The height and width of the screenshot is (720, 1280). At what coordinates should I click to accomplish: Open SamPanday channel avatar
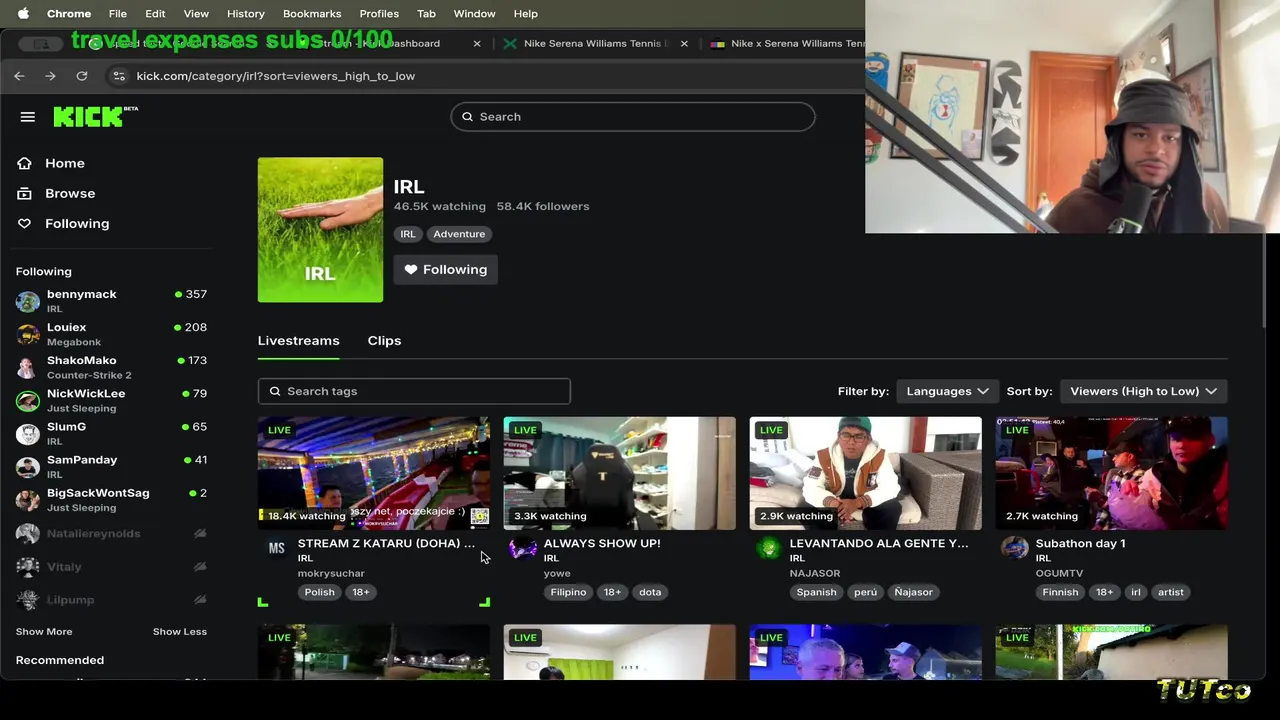pos(28,466)
